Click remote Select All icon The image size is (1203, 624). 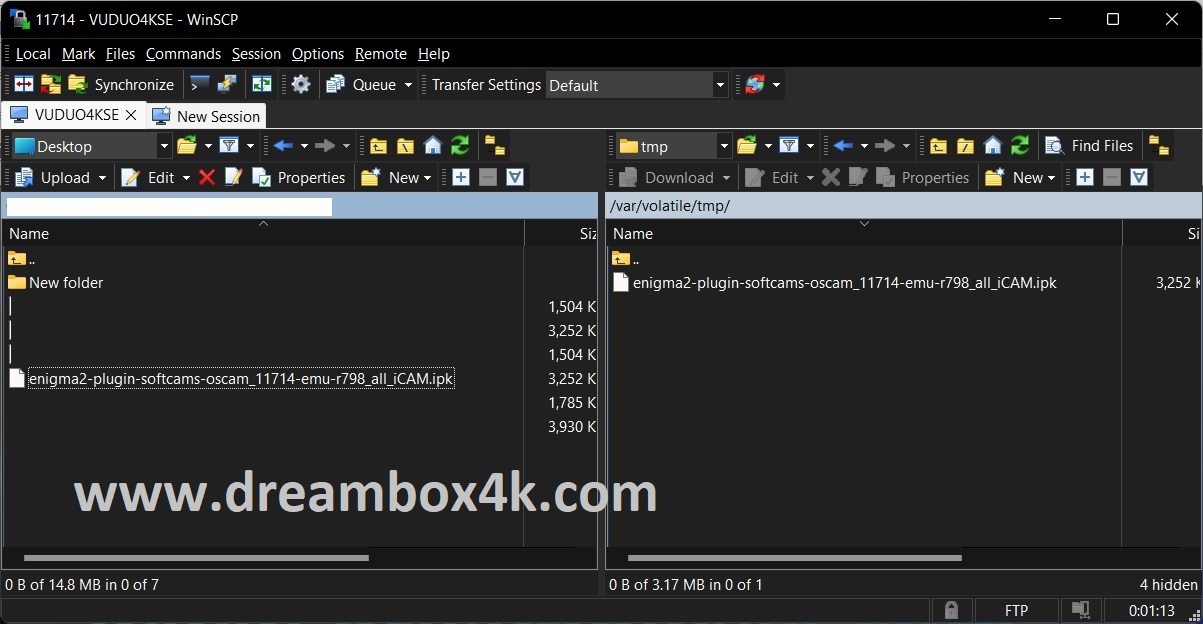1139,177
